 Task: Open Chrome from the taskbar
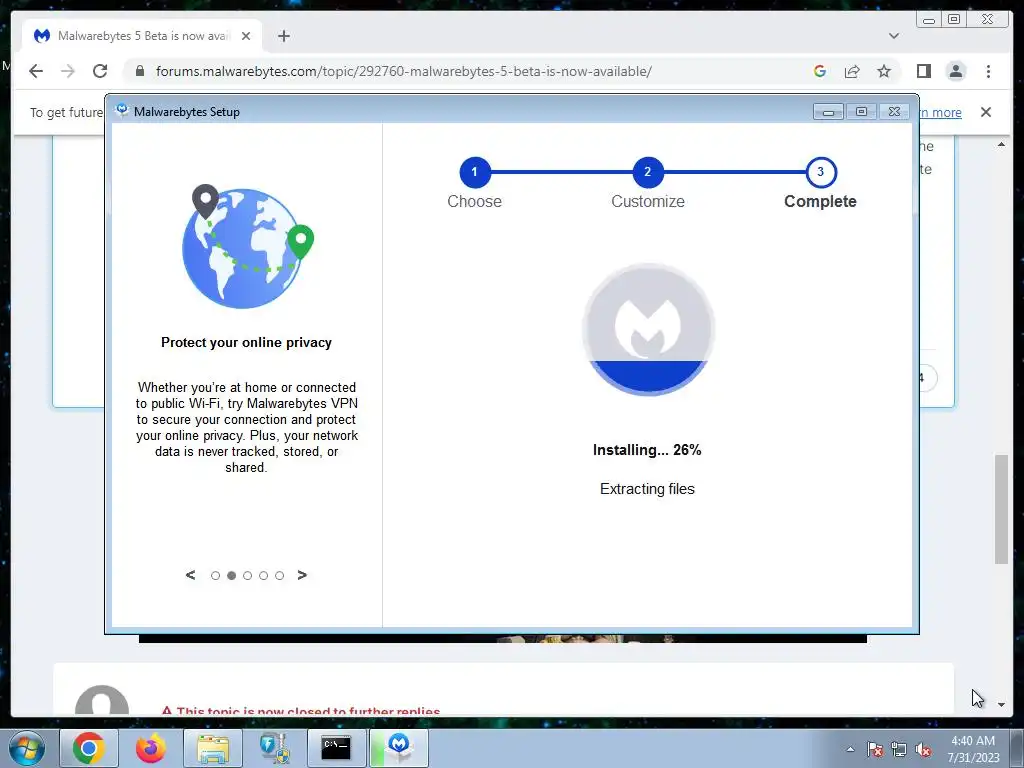click(89, 748)
